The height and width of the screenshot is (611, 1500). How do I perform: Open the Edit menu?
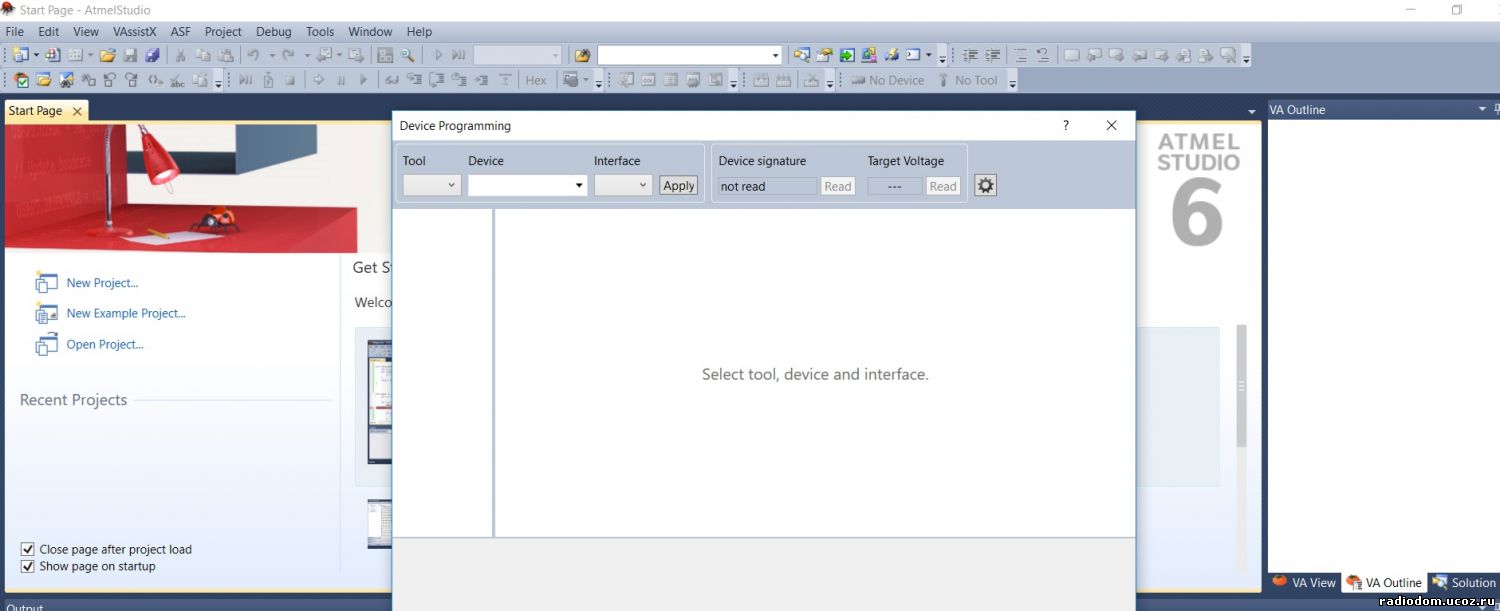tap(48, 31)
